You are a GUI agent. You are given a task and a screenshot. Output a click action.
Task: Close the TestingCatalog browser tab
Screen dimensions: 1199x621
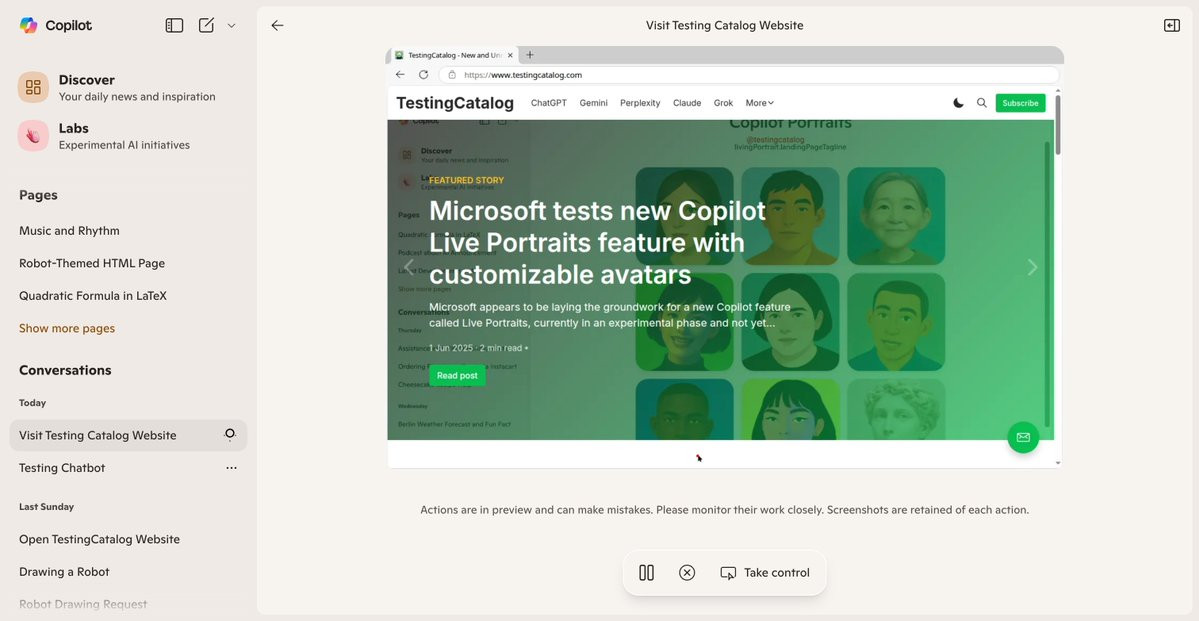pyautogui.click(x=510, y=55)
